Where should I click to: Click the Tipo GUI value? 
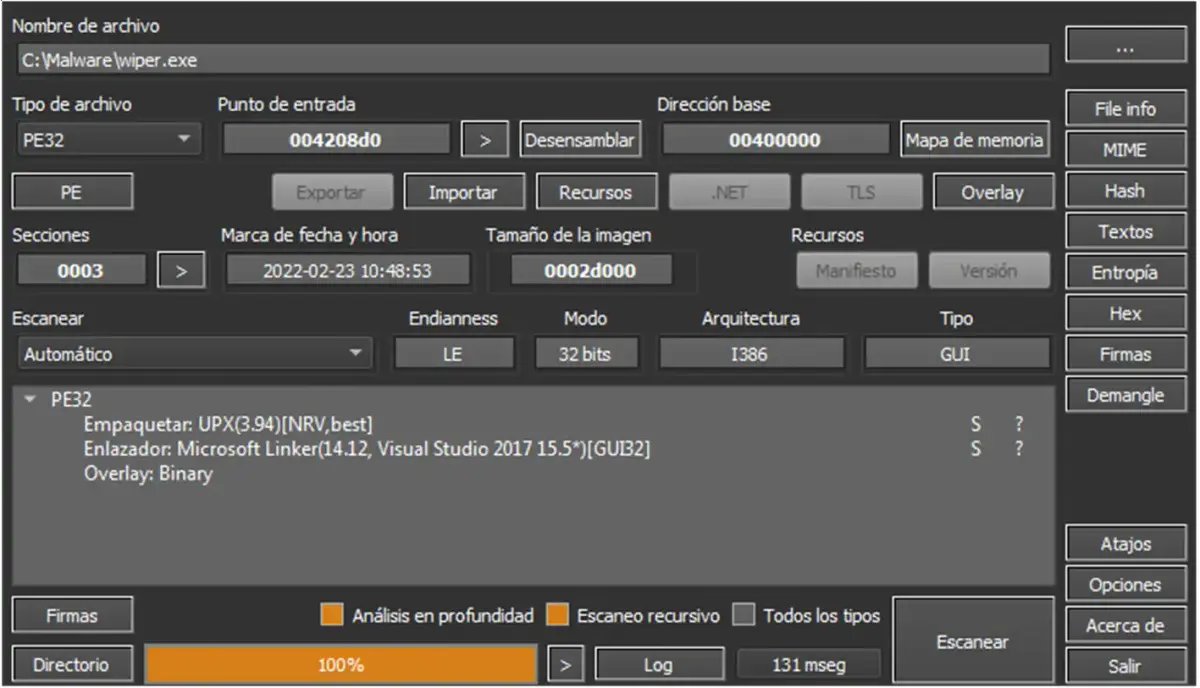tap(957, 354)
